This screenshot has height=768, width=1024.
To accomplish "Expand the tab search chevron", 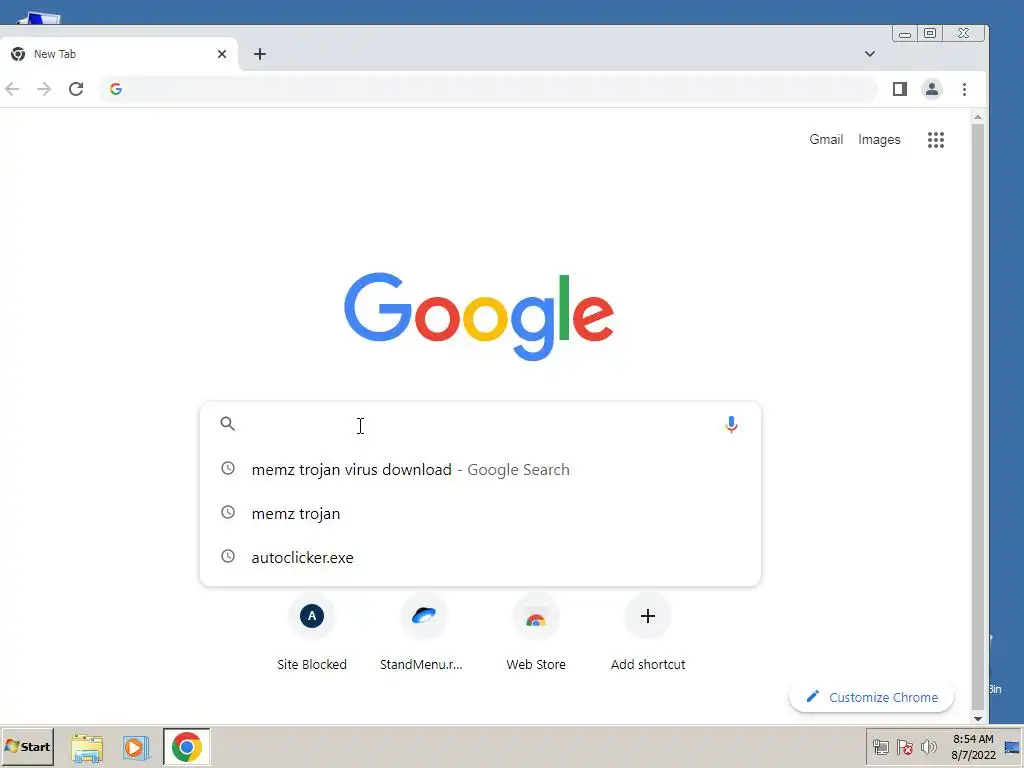I will pyautogui.click(x=869, y=54).
